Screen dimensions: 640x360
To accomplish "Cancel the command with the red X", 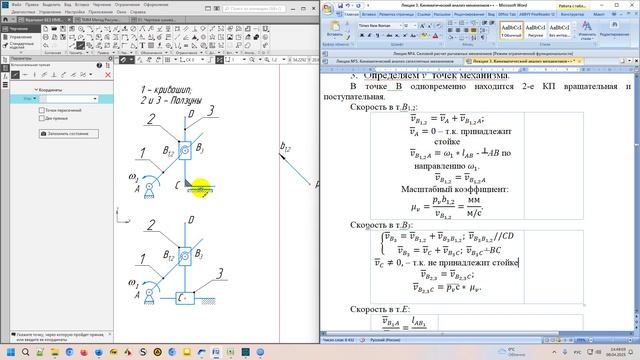I will tap(108, 75).
